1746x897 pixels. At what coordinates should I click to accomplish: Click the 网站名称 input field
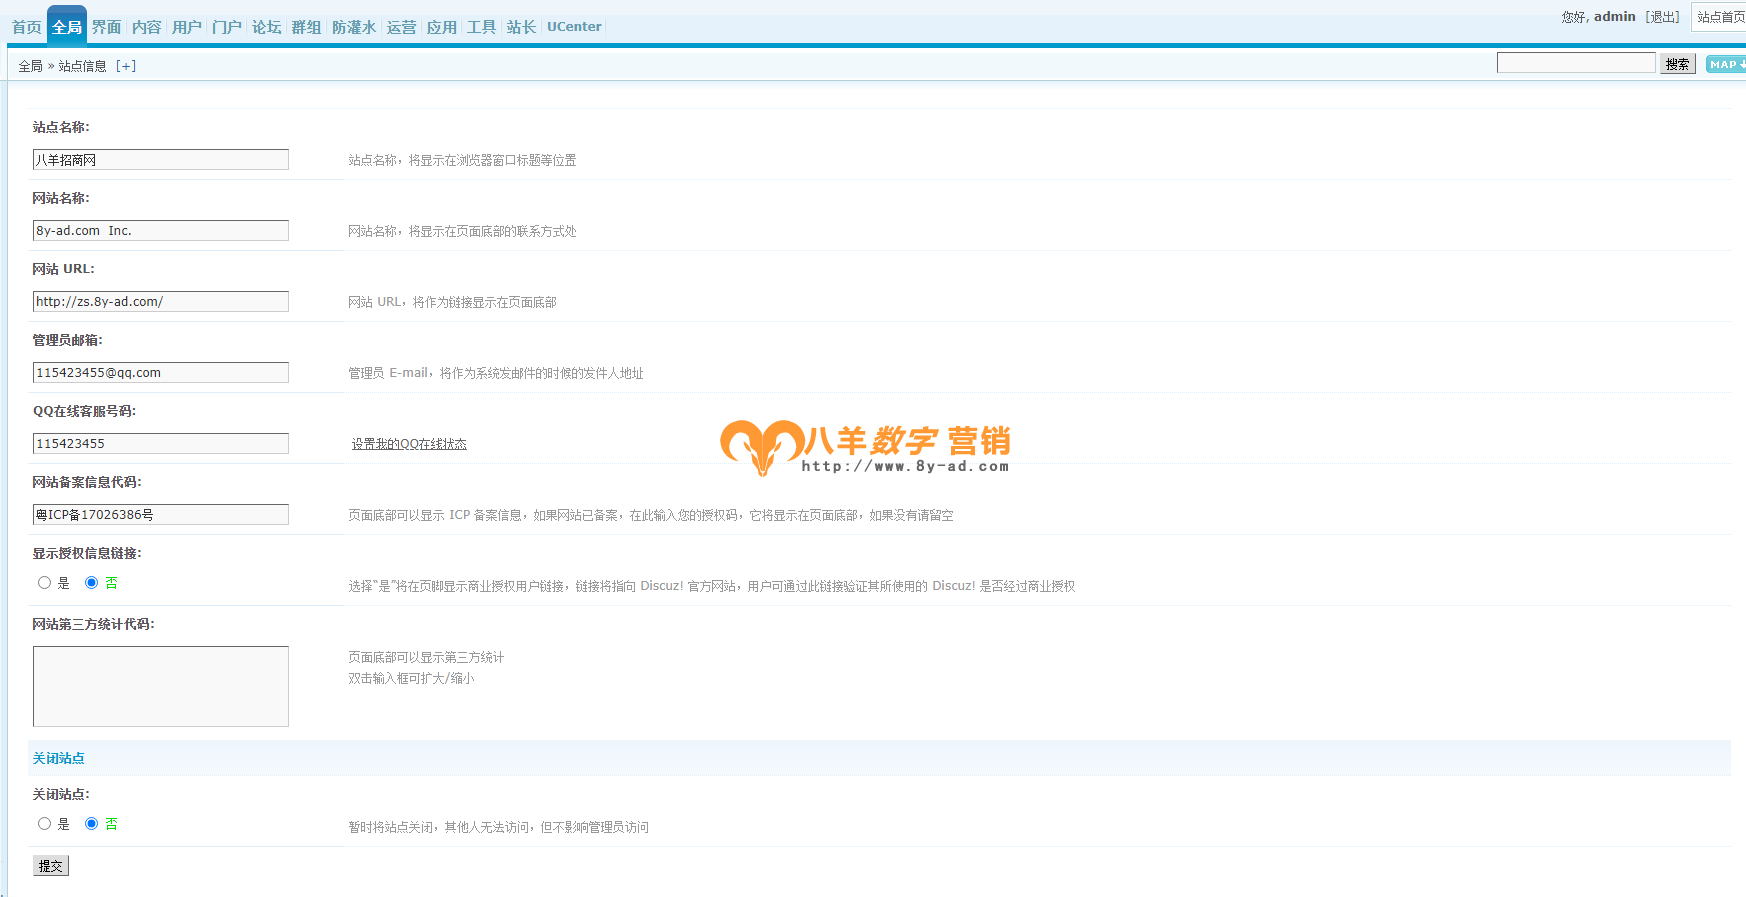pos(161,231)
